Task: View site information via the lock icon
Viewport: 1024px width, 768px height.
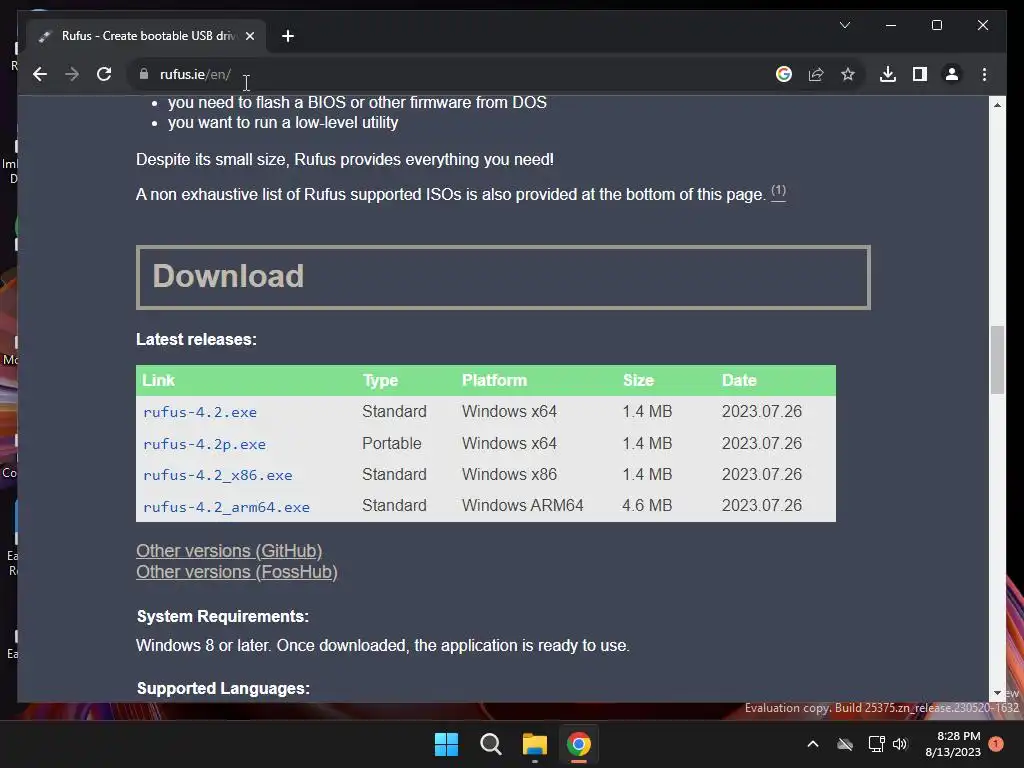Action: coord(144,74)
